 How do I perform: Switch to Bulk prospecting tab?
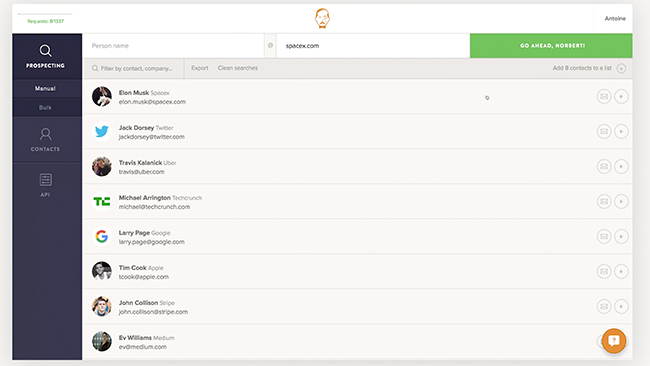[46, 107]
